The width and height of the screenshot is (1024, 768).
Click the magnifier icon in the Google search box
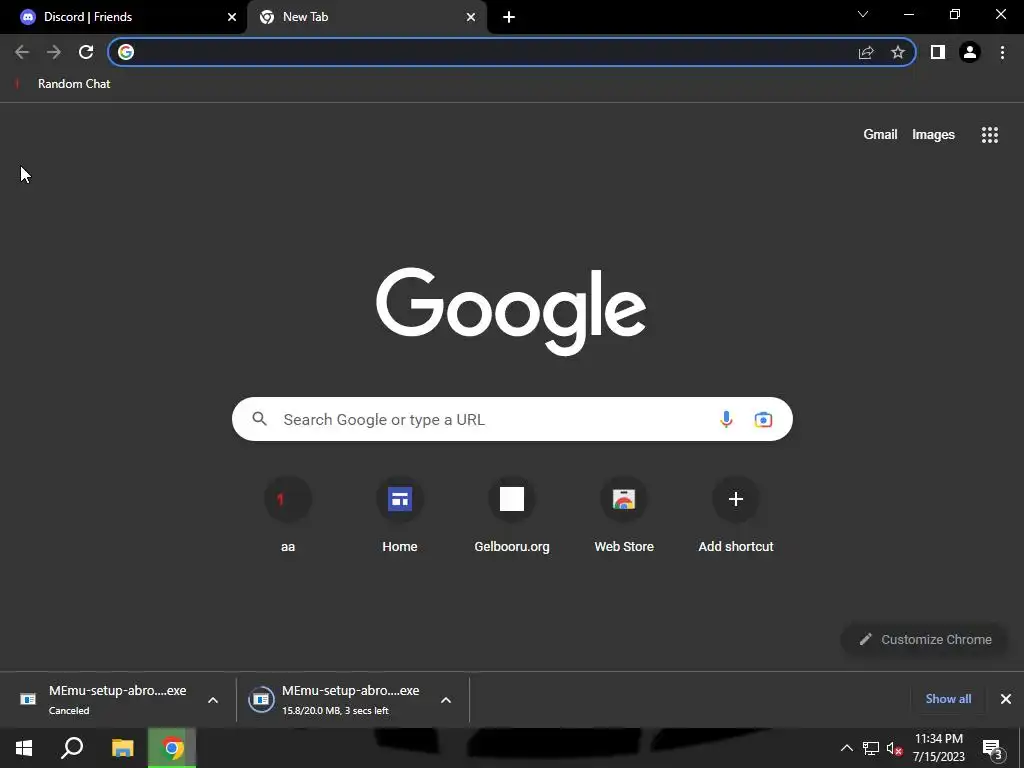pos(260,419)
